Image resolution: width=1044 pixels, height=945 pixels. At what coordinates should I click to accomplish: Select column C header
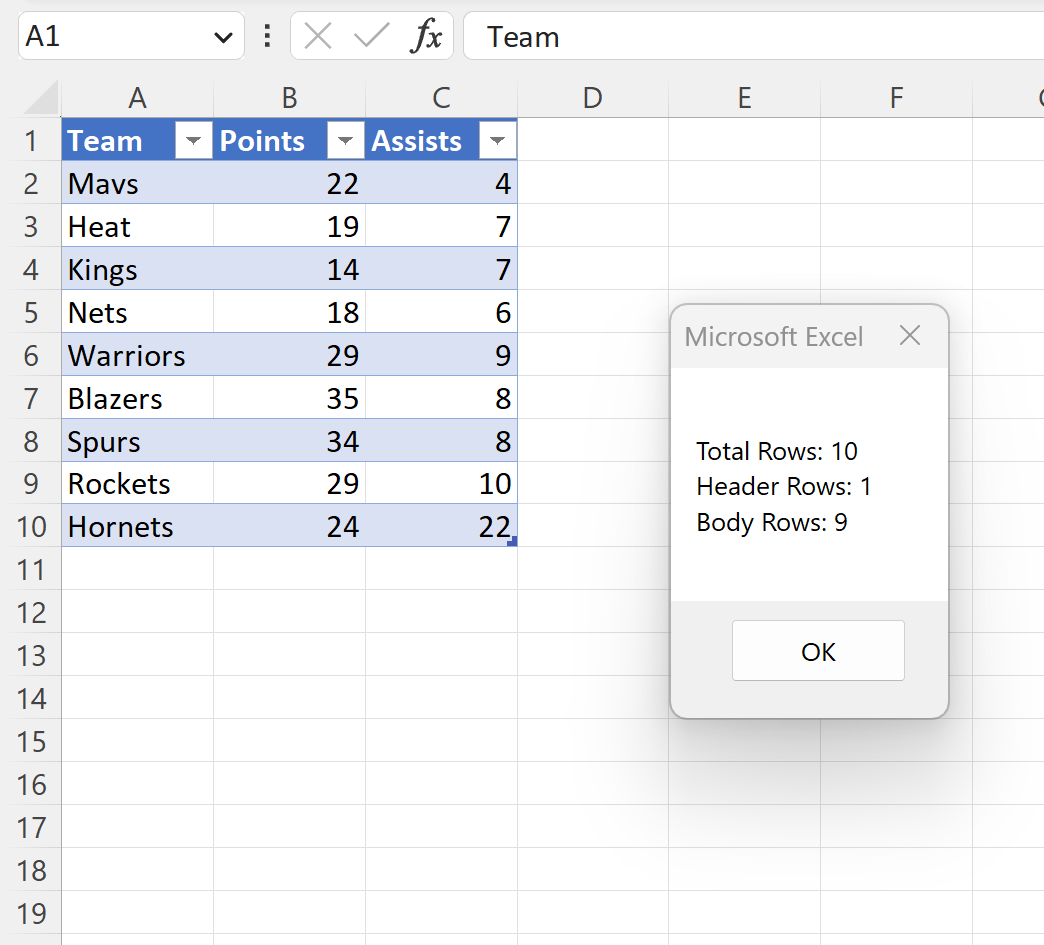(441, 98)
